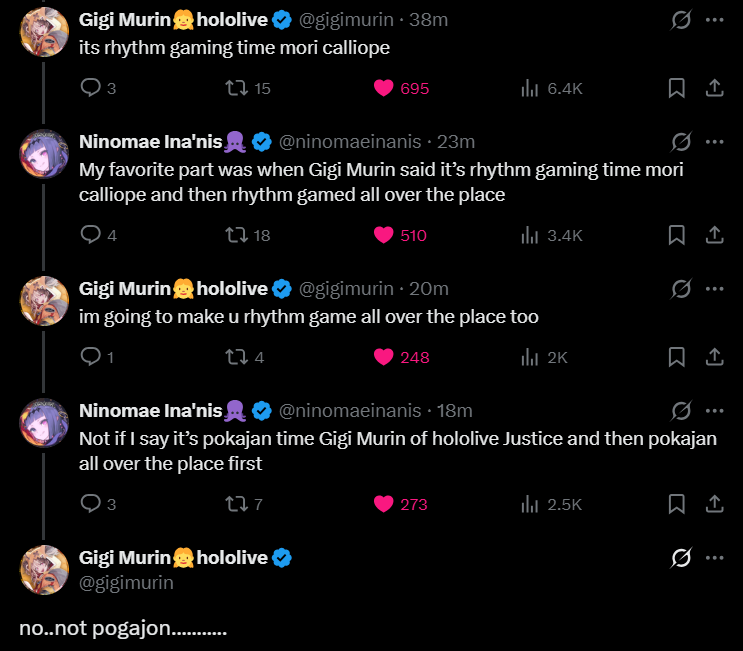Viewport: 743px width, 651px height.
Task: Click Ninomae Ina'nis display name at 23m
Action: (151, 142)
